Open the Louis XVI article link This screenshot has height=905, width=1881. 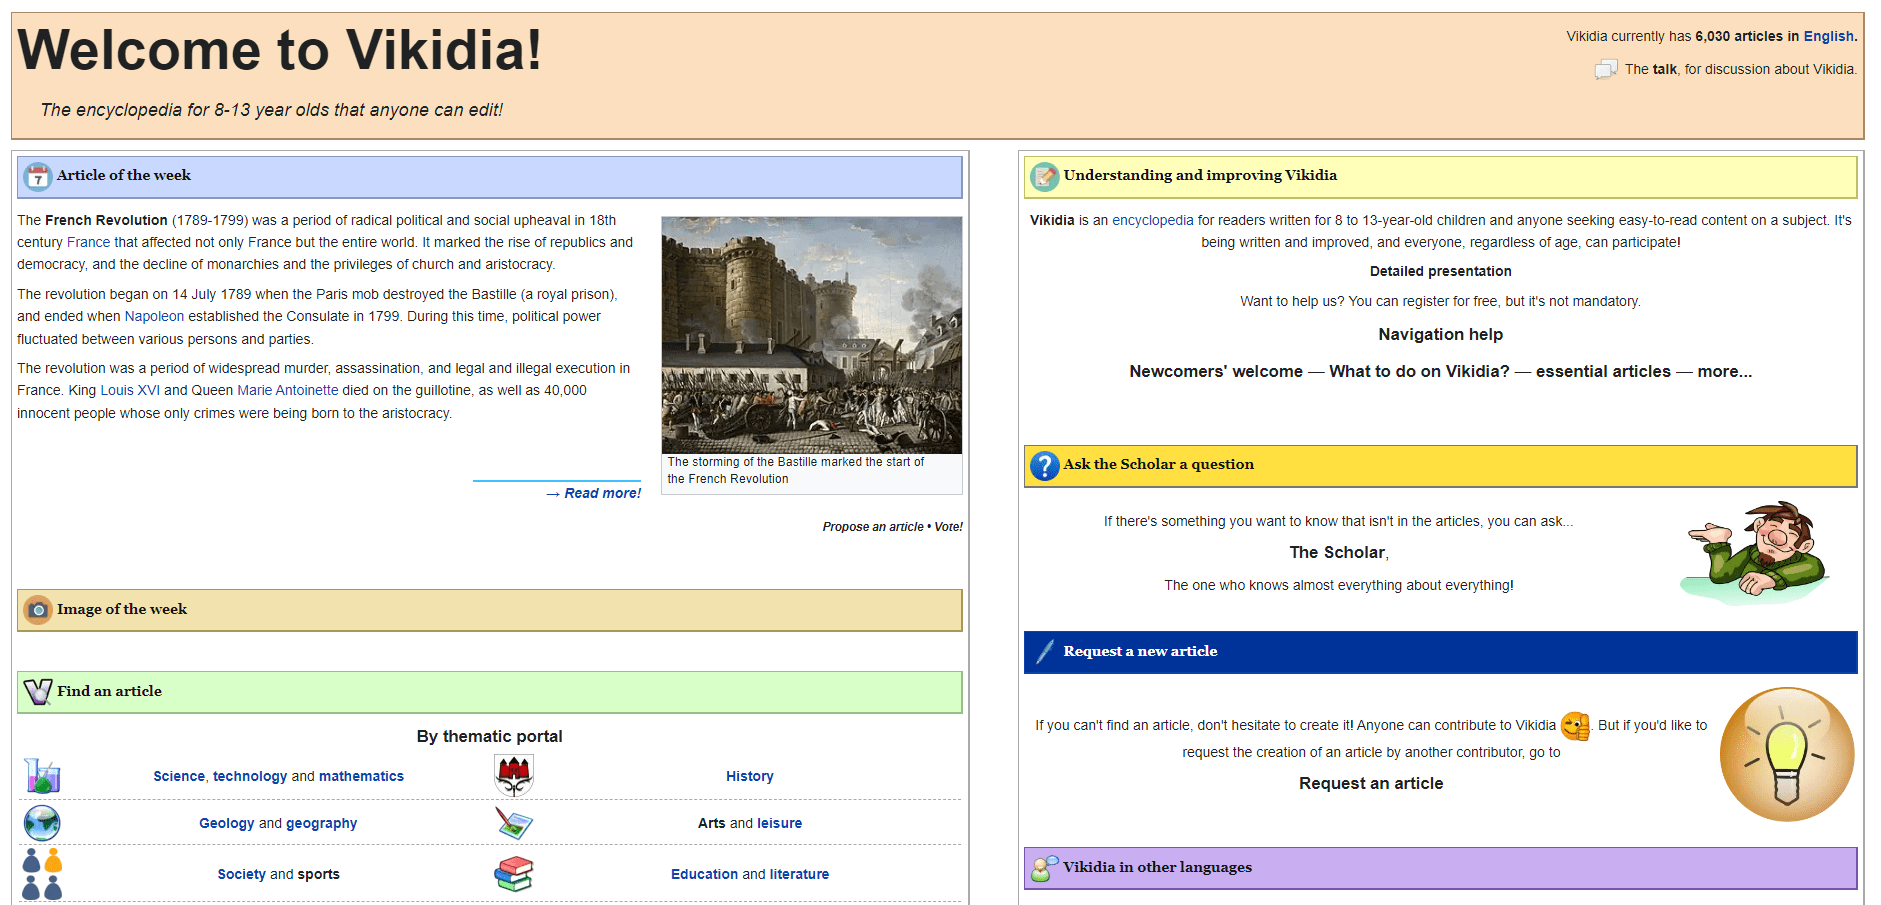click(x=130, y=390)
